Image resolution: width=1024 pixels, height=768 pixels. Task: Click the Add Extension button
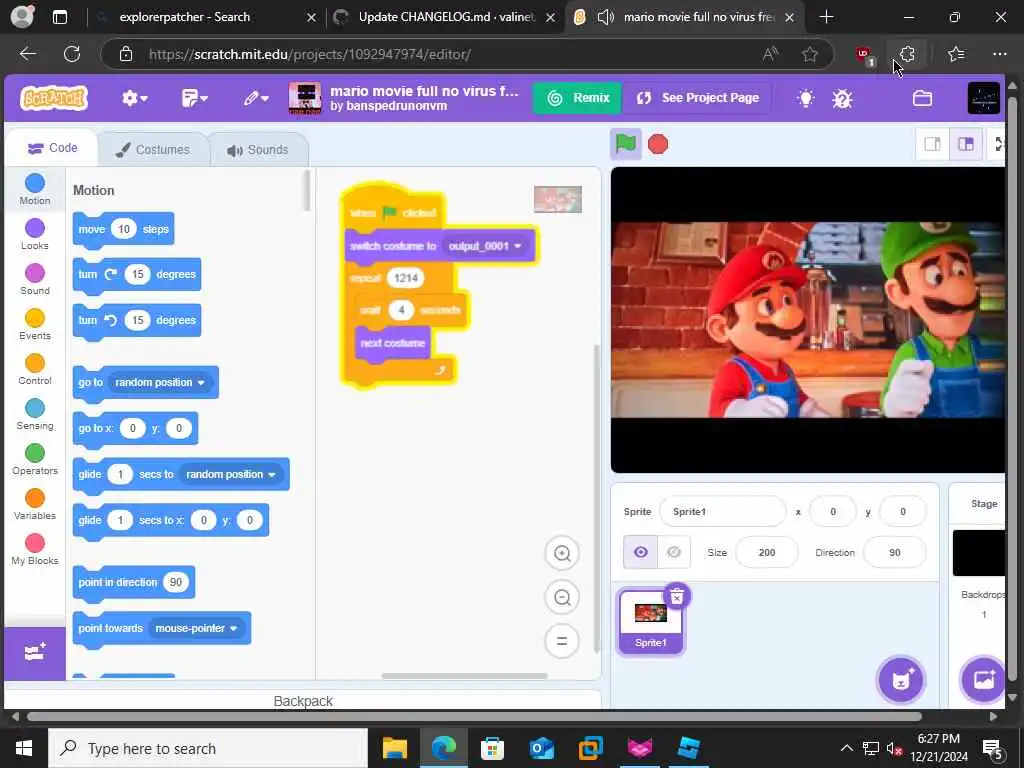(35, 653)
